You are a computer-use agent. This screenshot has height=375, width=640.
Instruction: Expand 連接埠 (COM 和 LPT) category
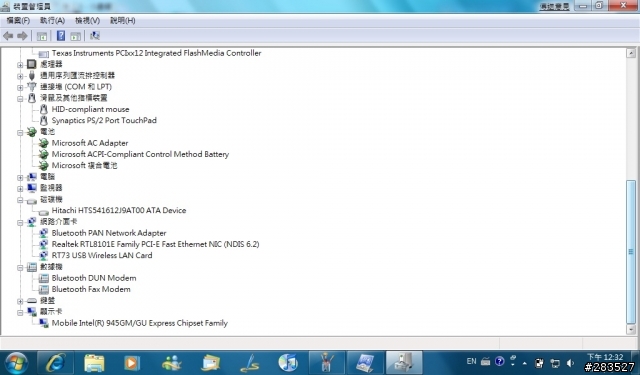(x=20, y=87)
